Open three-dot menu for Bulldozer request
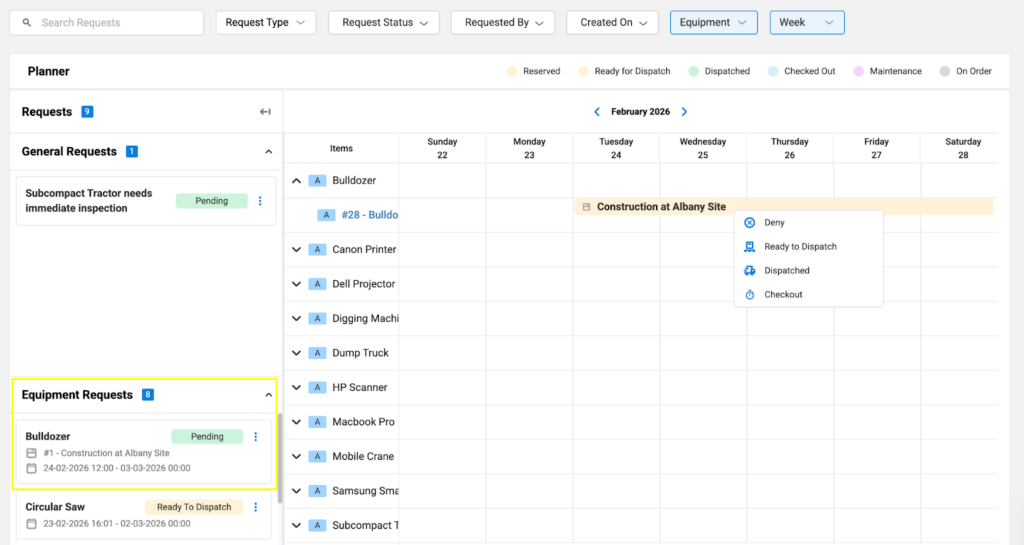 coord(256,437)
